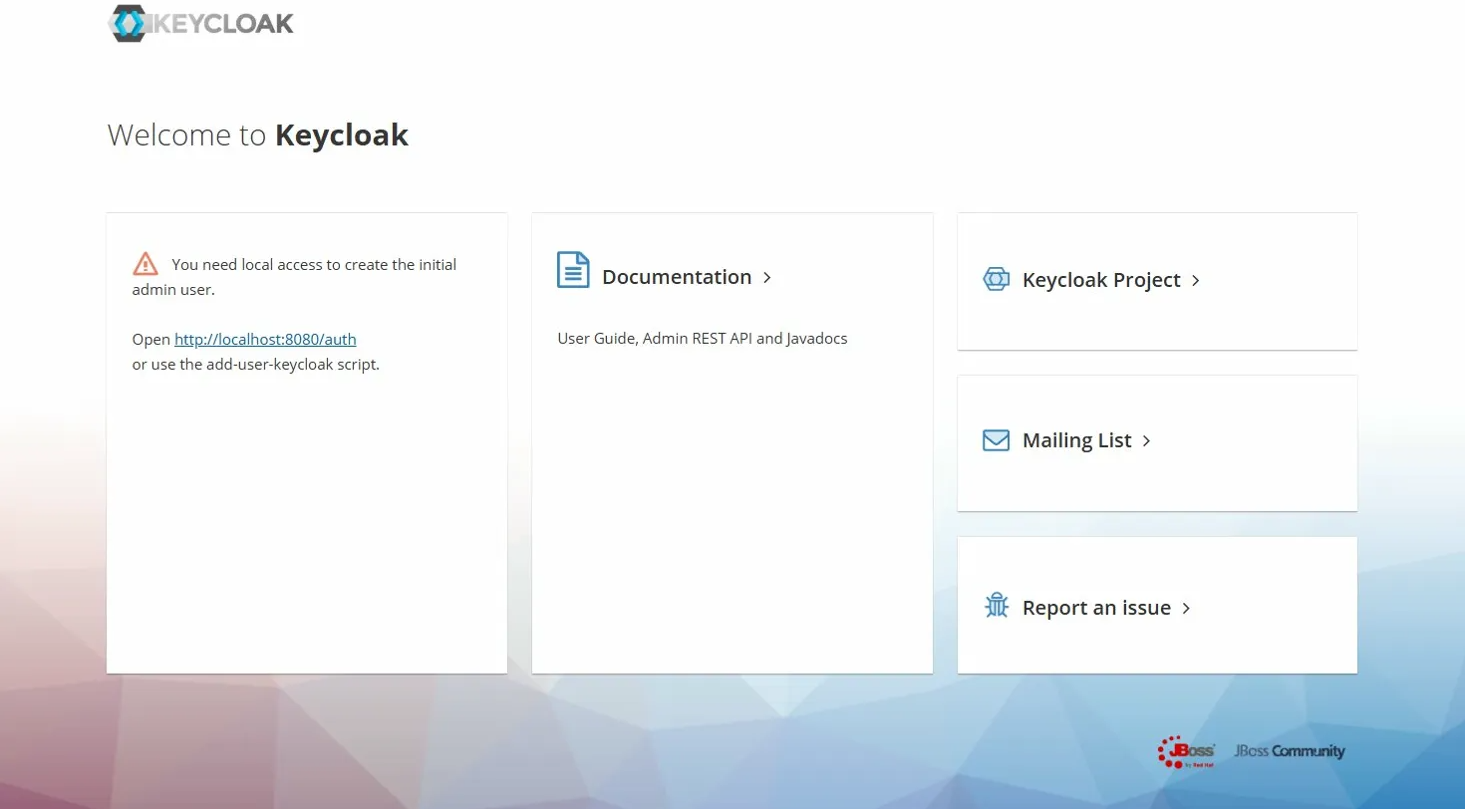Click the JBoss by Red Hat logo
Viewport: 1465px width, 809px height.
[1186, 751]
